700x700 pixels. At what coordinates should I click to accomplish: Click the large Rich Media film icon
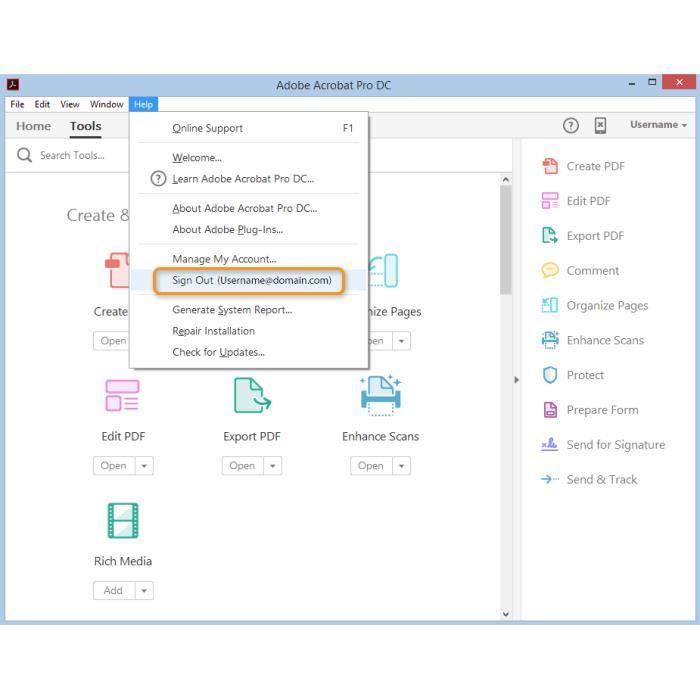point(123,521)
